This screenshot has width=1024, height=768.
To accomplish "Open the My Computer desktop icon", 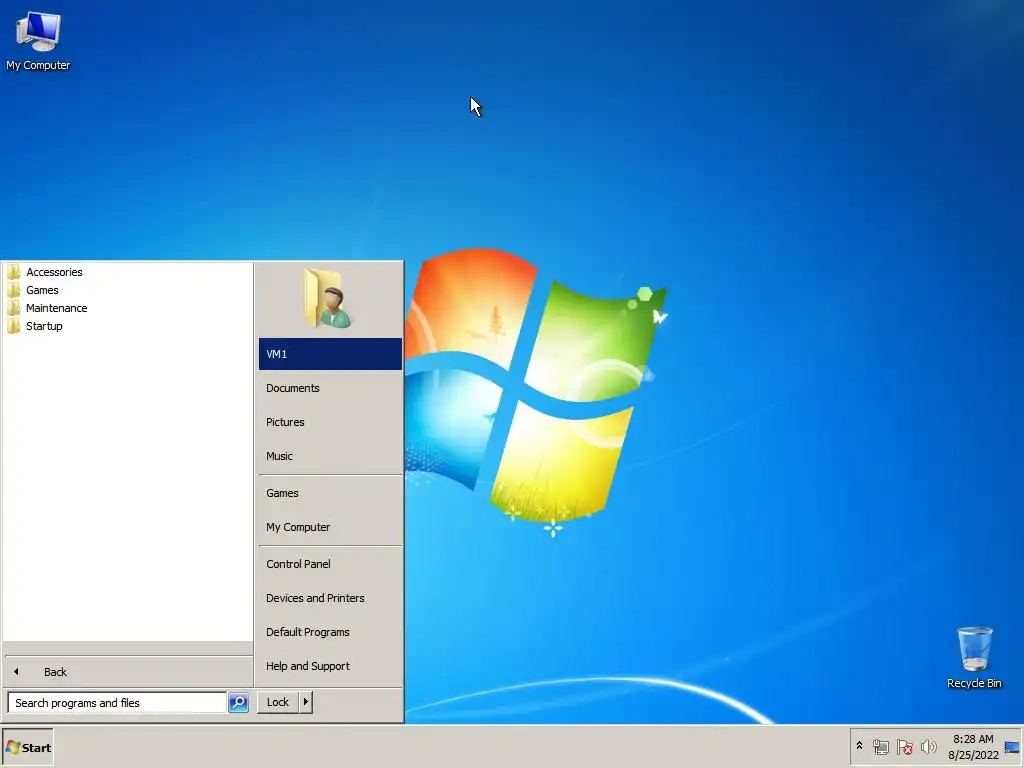I will coord(38,40).
